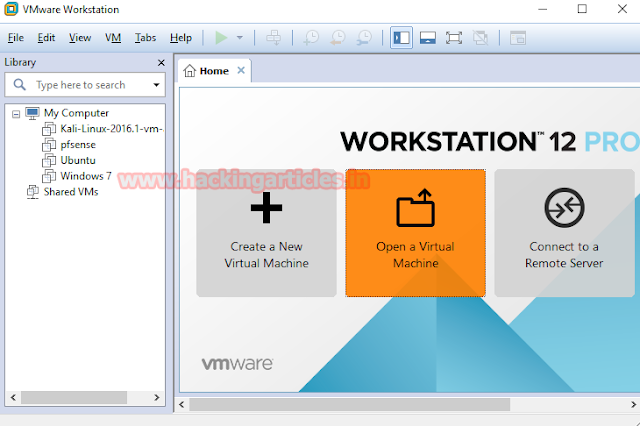The width and height of the screenshot is (640, 426).
Task: Click Send Ctrl+Alt+Del toolbar icon
Action: coord(273,38)
